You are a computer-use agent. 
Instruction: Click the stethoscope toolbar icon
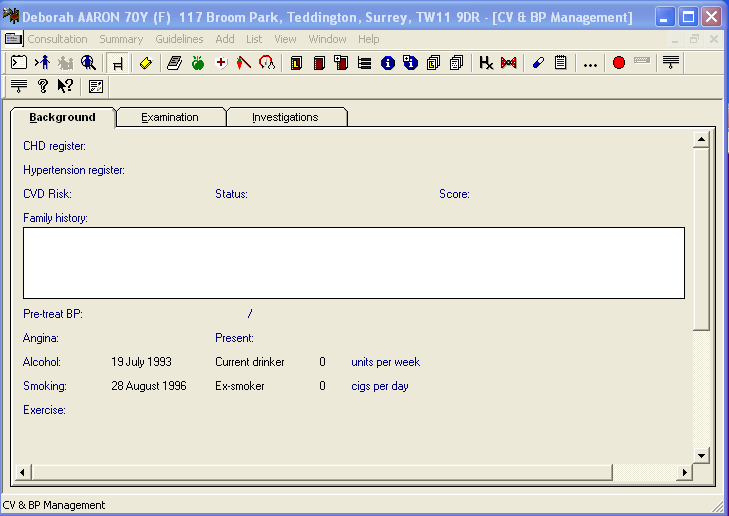click(266, 63)
